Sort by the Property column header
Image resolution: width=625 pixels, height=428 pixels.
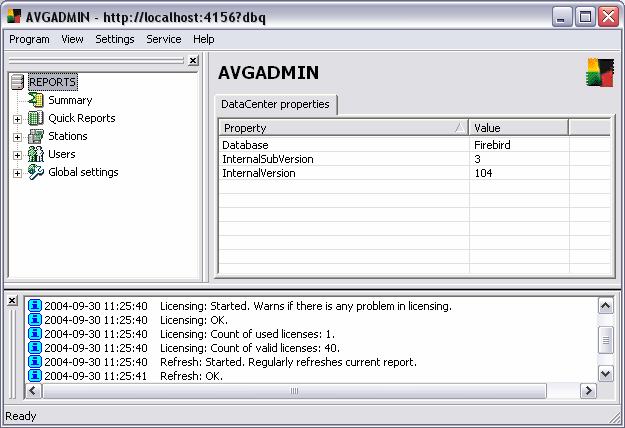tap(344, 128)
